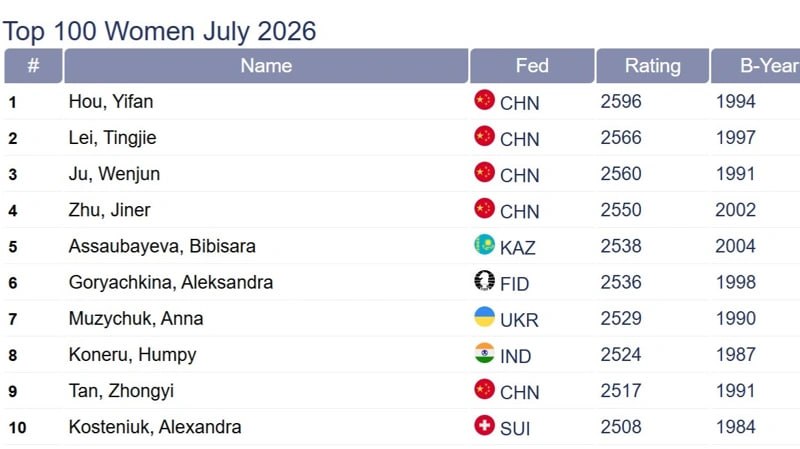
Task: Click the B-Year column header
Action: pyautogui.click(x=756, y=66)
